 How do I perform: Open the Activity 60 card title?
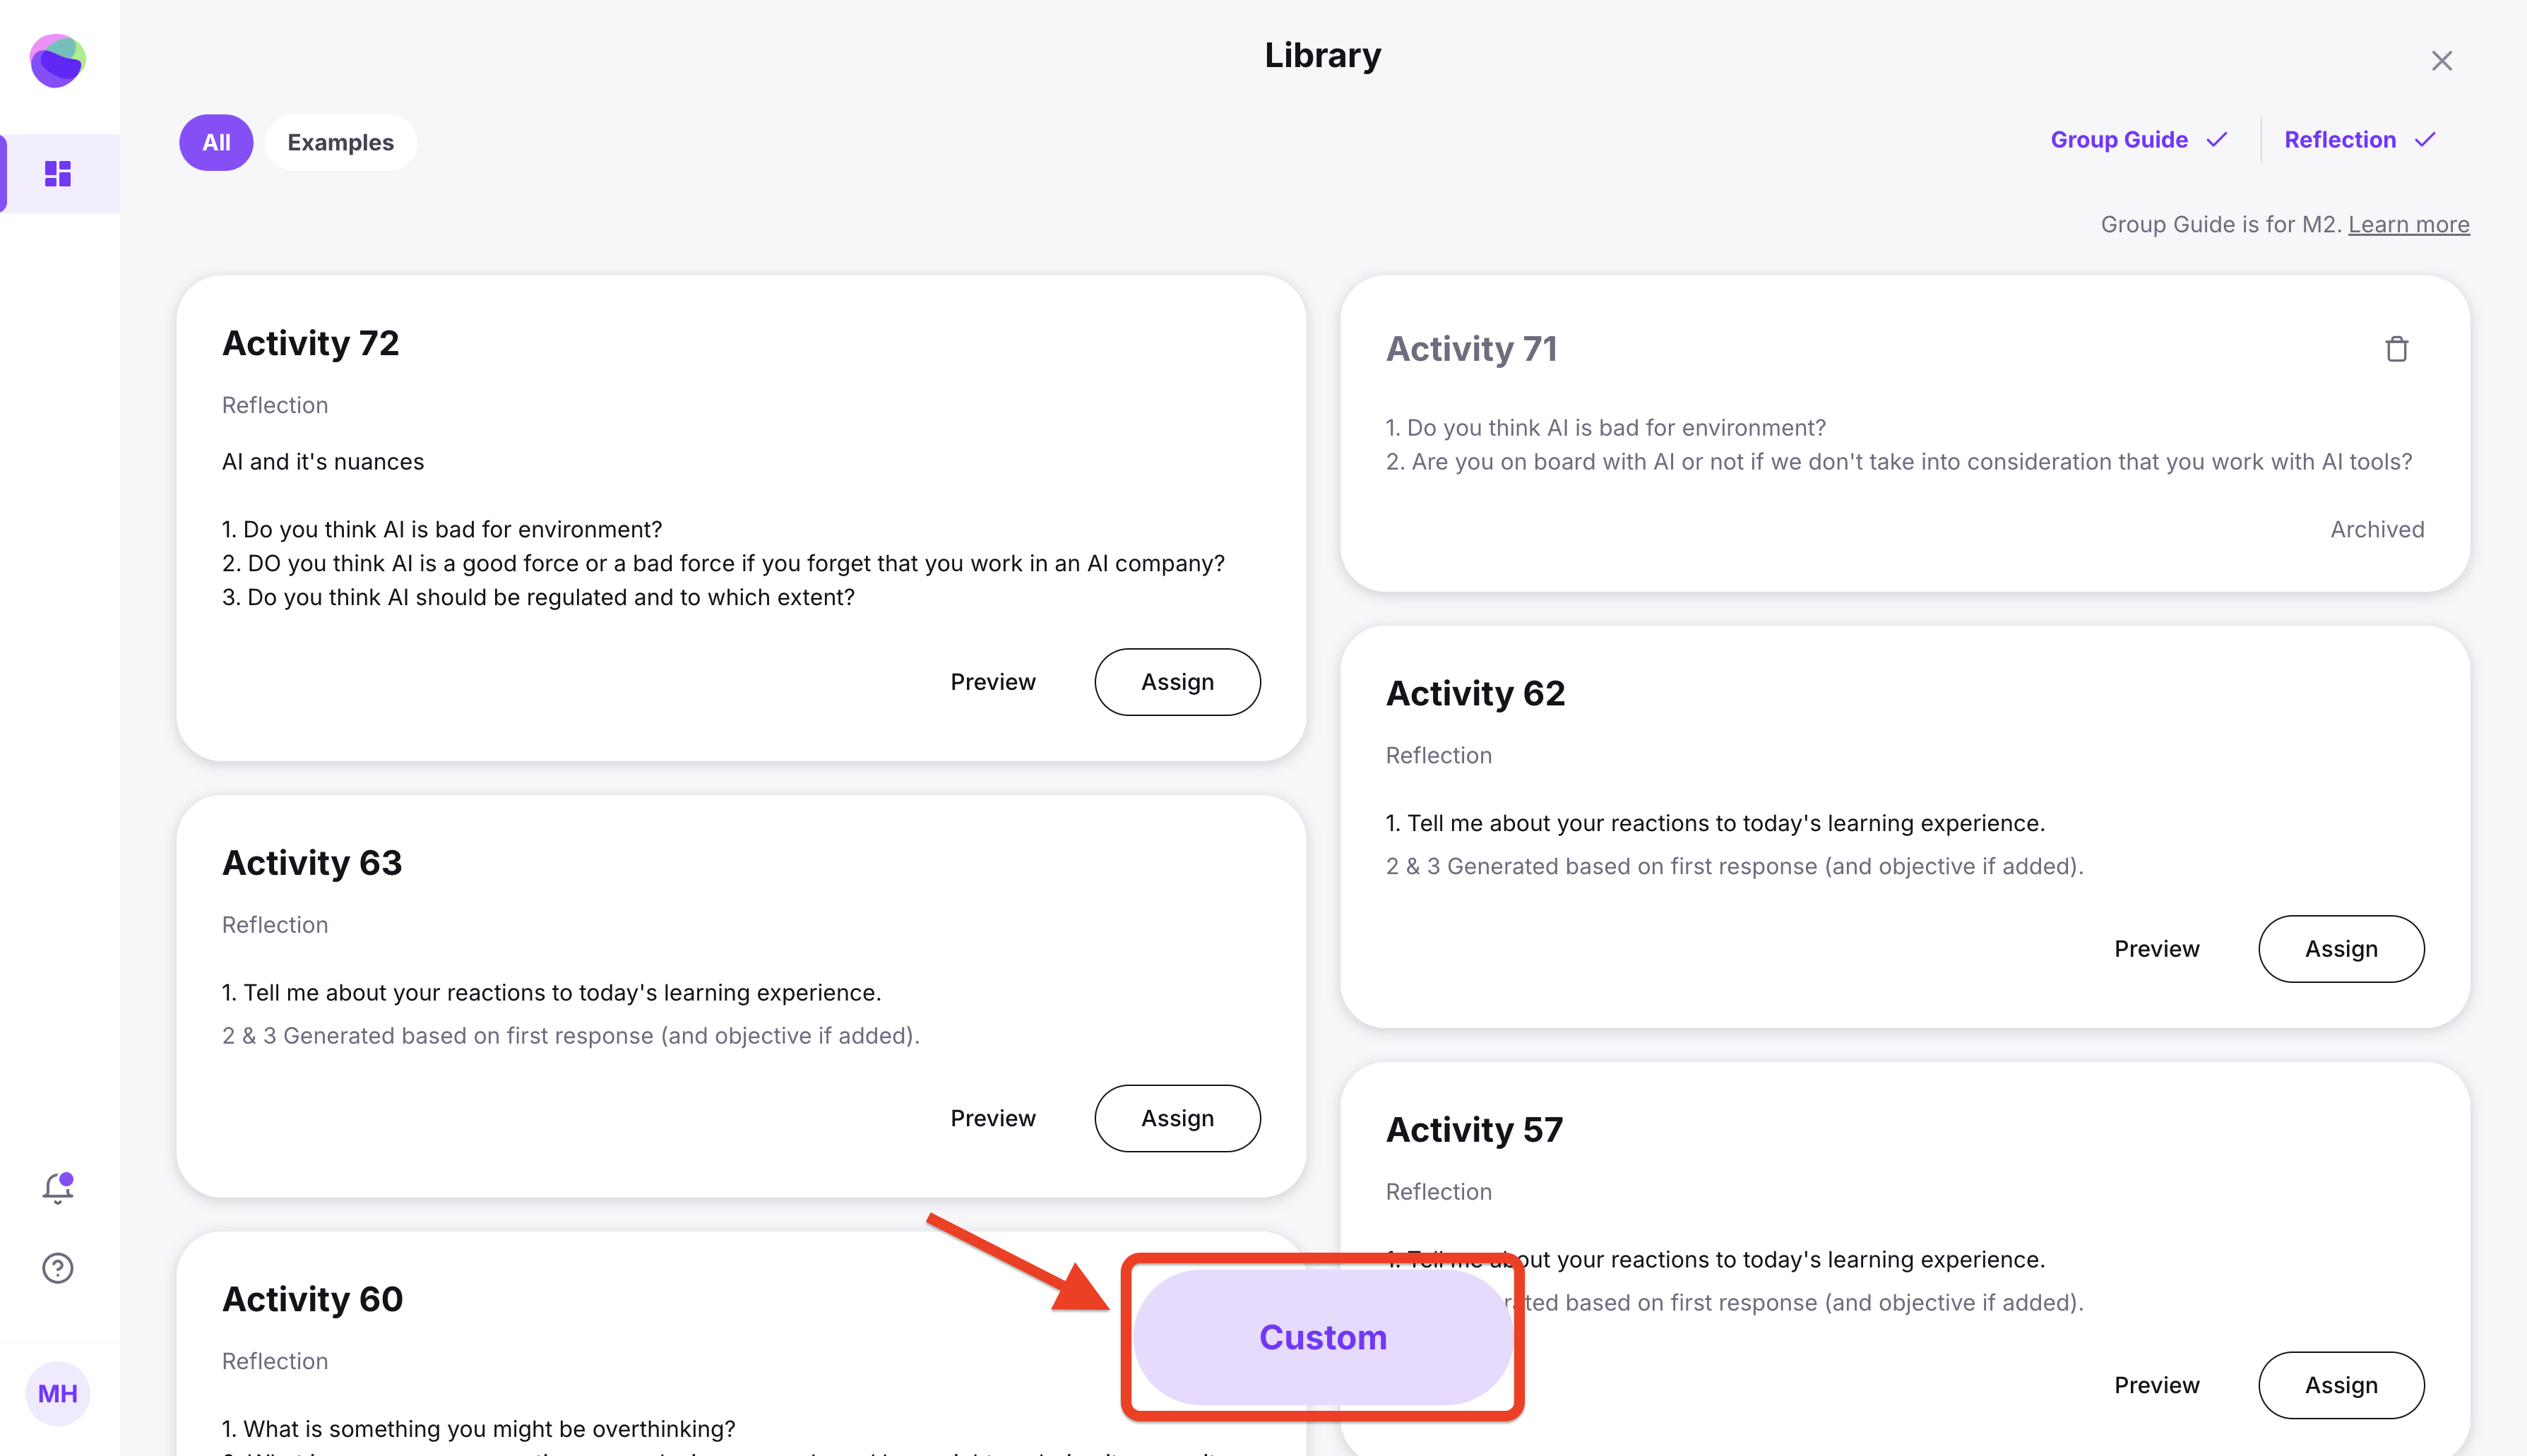pos(312,1299)
